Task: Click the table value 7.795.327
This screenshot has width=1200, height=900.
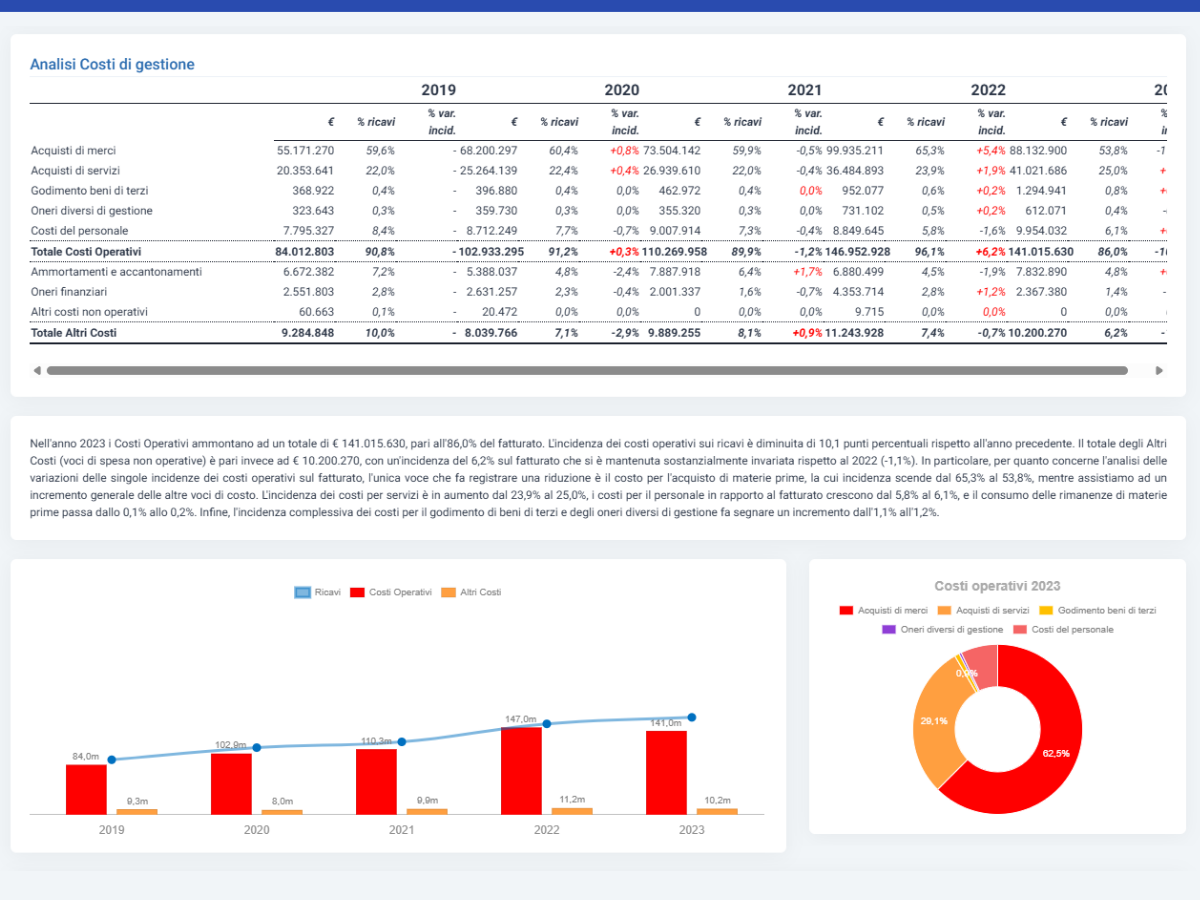Action: point(309,231)
